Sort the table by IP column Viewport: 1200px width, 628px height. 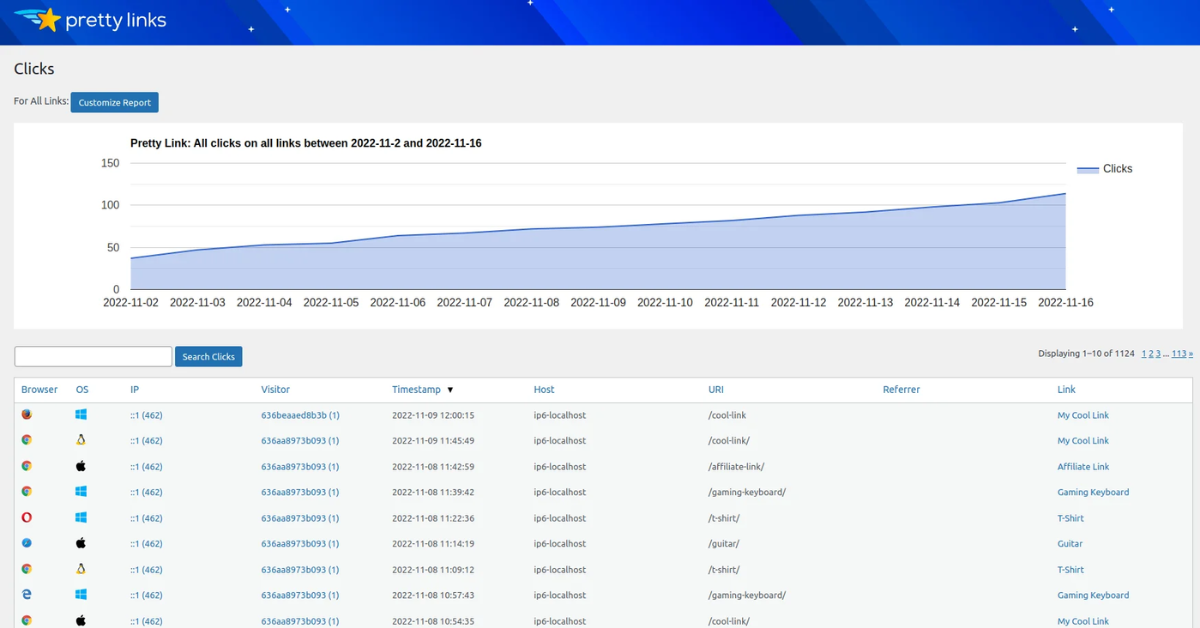pyautogui.click(x=134, y=389)
